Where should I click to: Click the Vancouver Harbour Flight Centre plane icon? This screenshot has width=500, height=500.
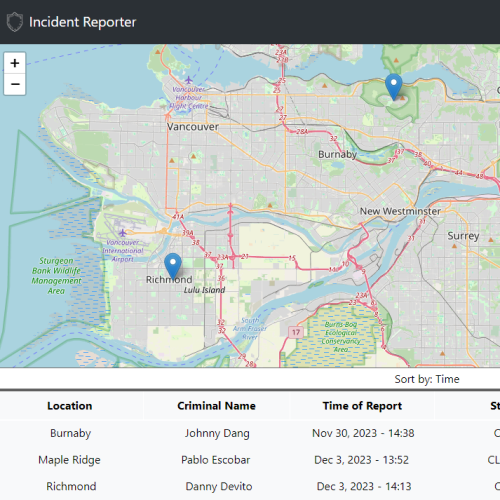tap(189, 80)
